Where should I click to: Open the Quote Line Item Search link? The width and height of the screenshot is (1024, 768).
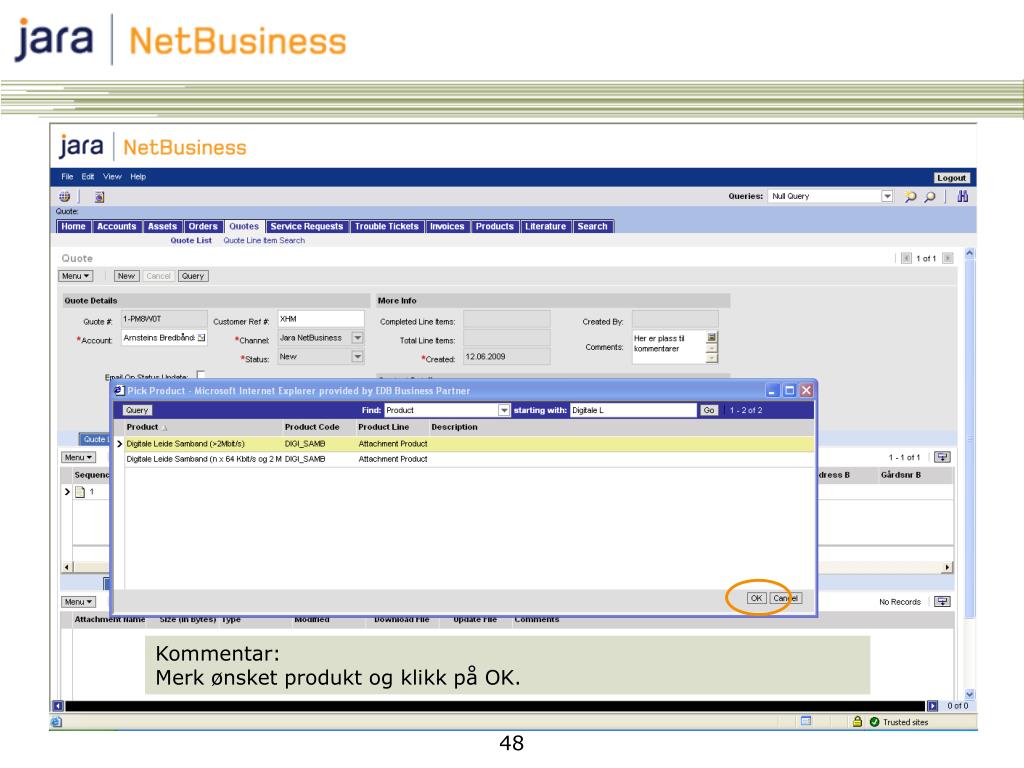pos(264,240)
